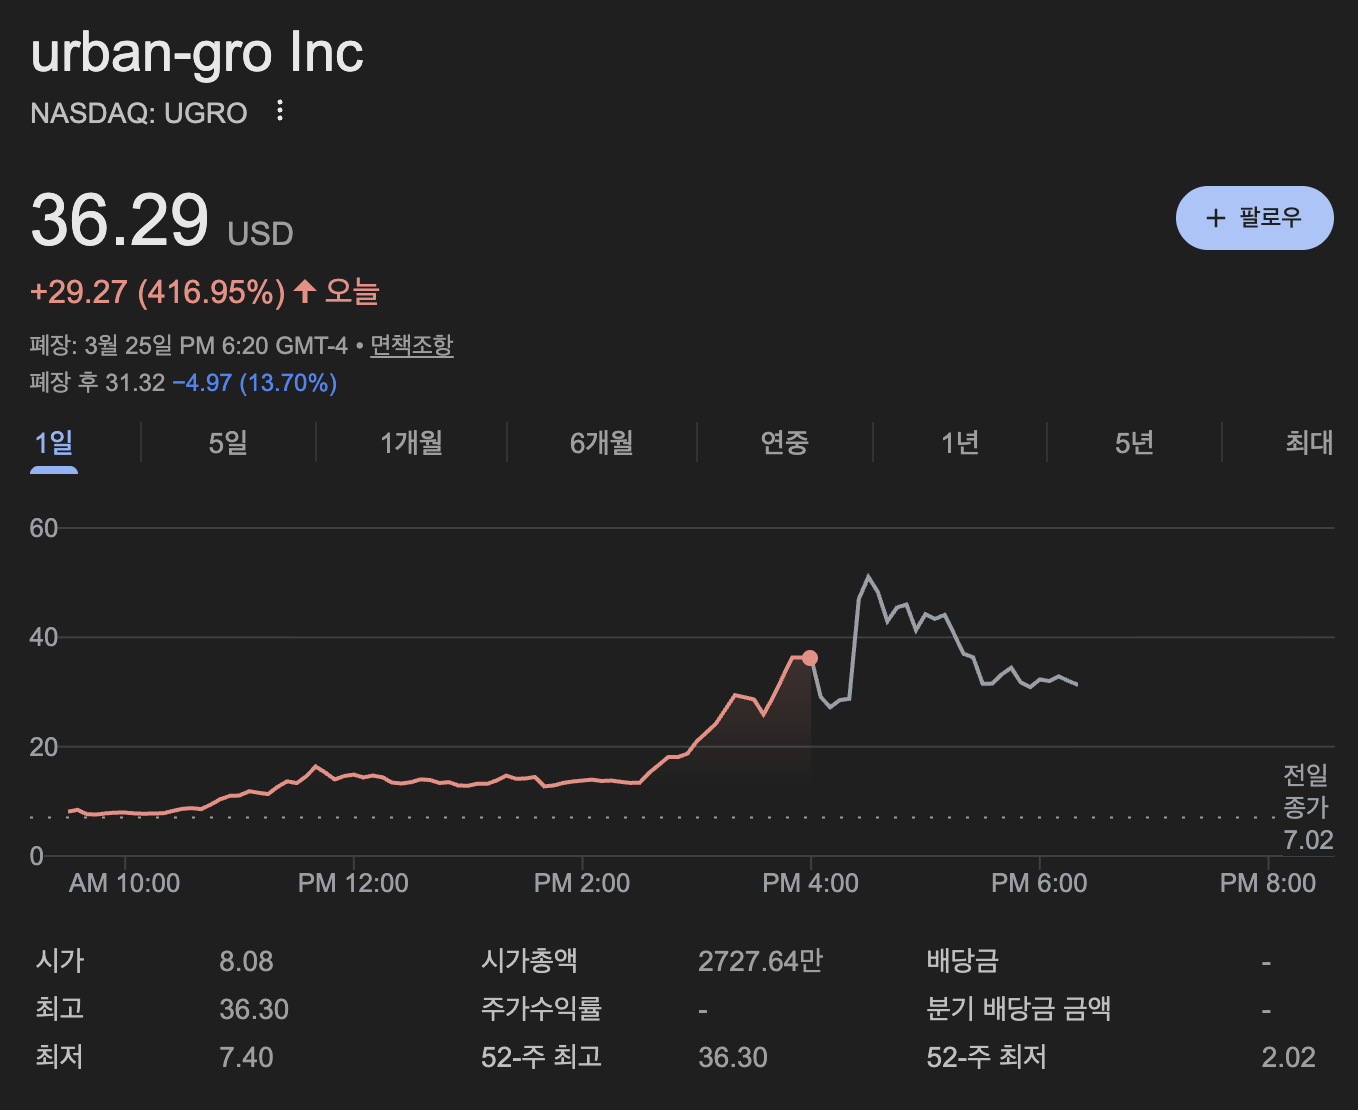Image resolution: width=1358 pixels, height=1110 pixels.
Task: Click the after-hours −4.97 (13.70%) value
Action: point(254,383)
